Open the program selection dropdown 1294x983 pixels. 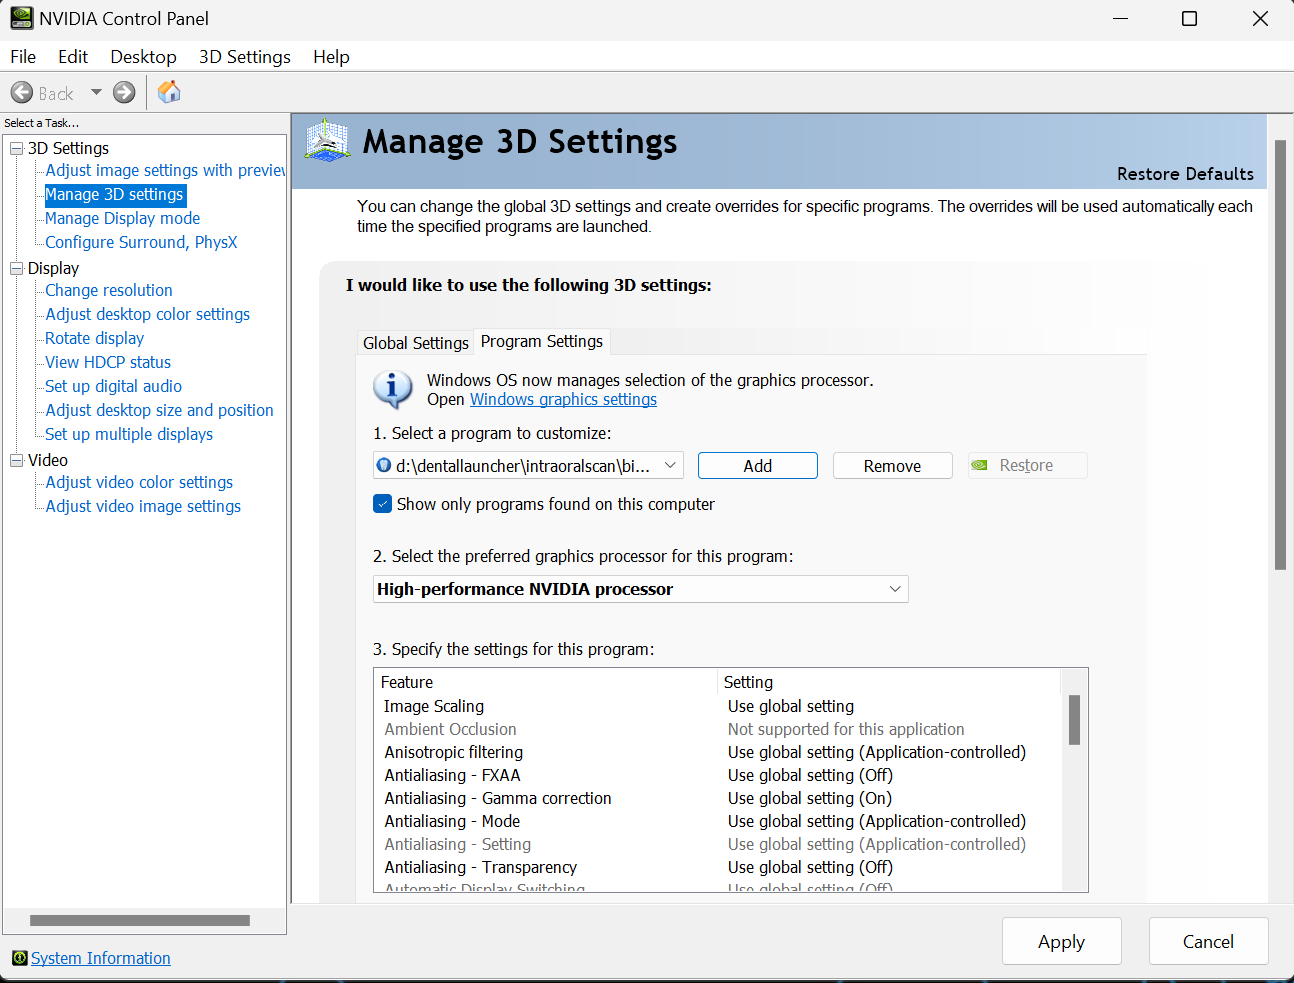[528, 465]
